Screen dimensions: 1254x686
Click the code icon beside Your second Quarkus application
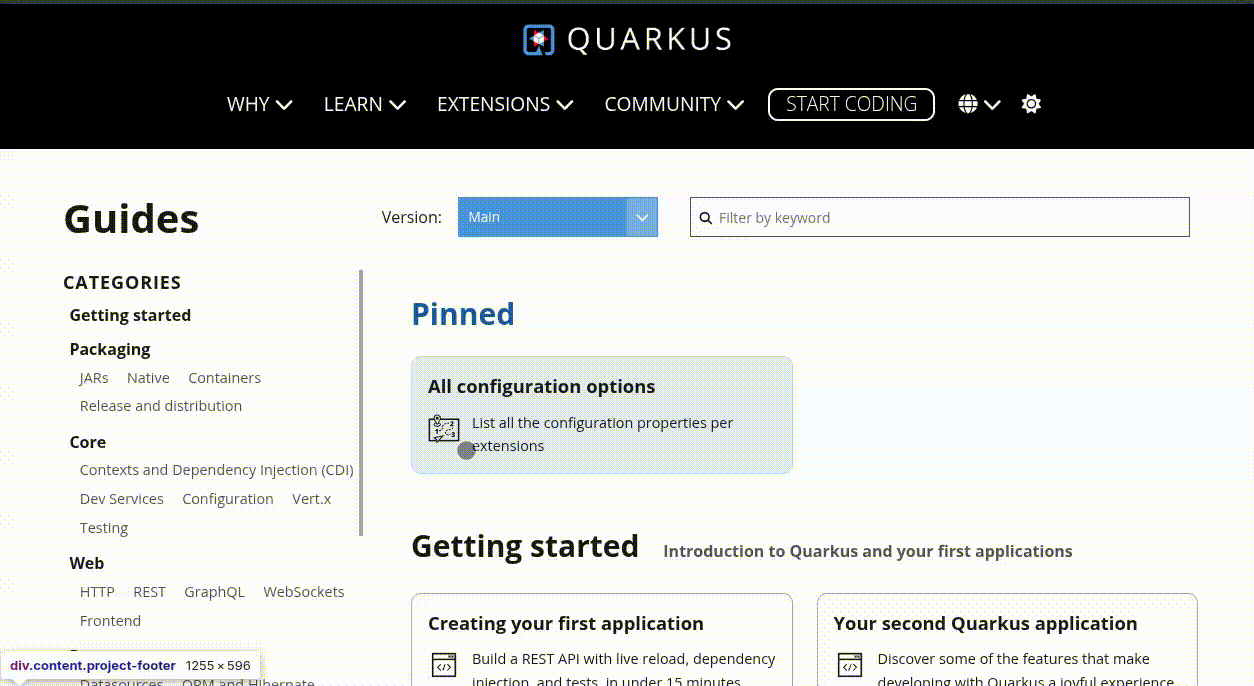click(850, 665)
